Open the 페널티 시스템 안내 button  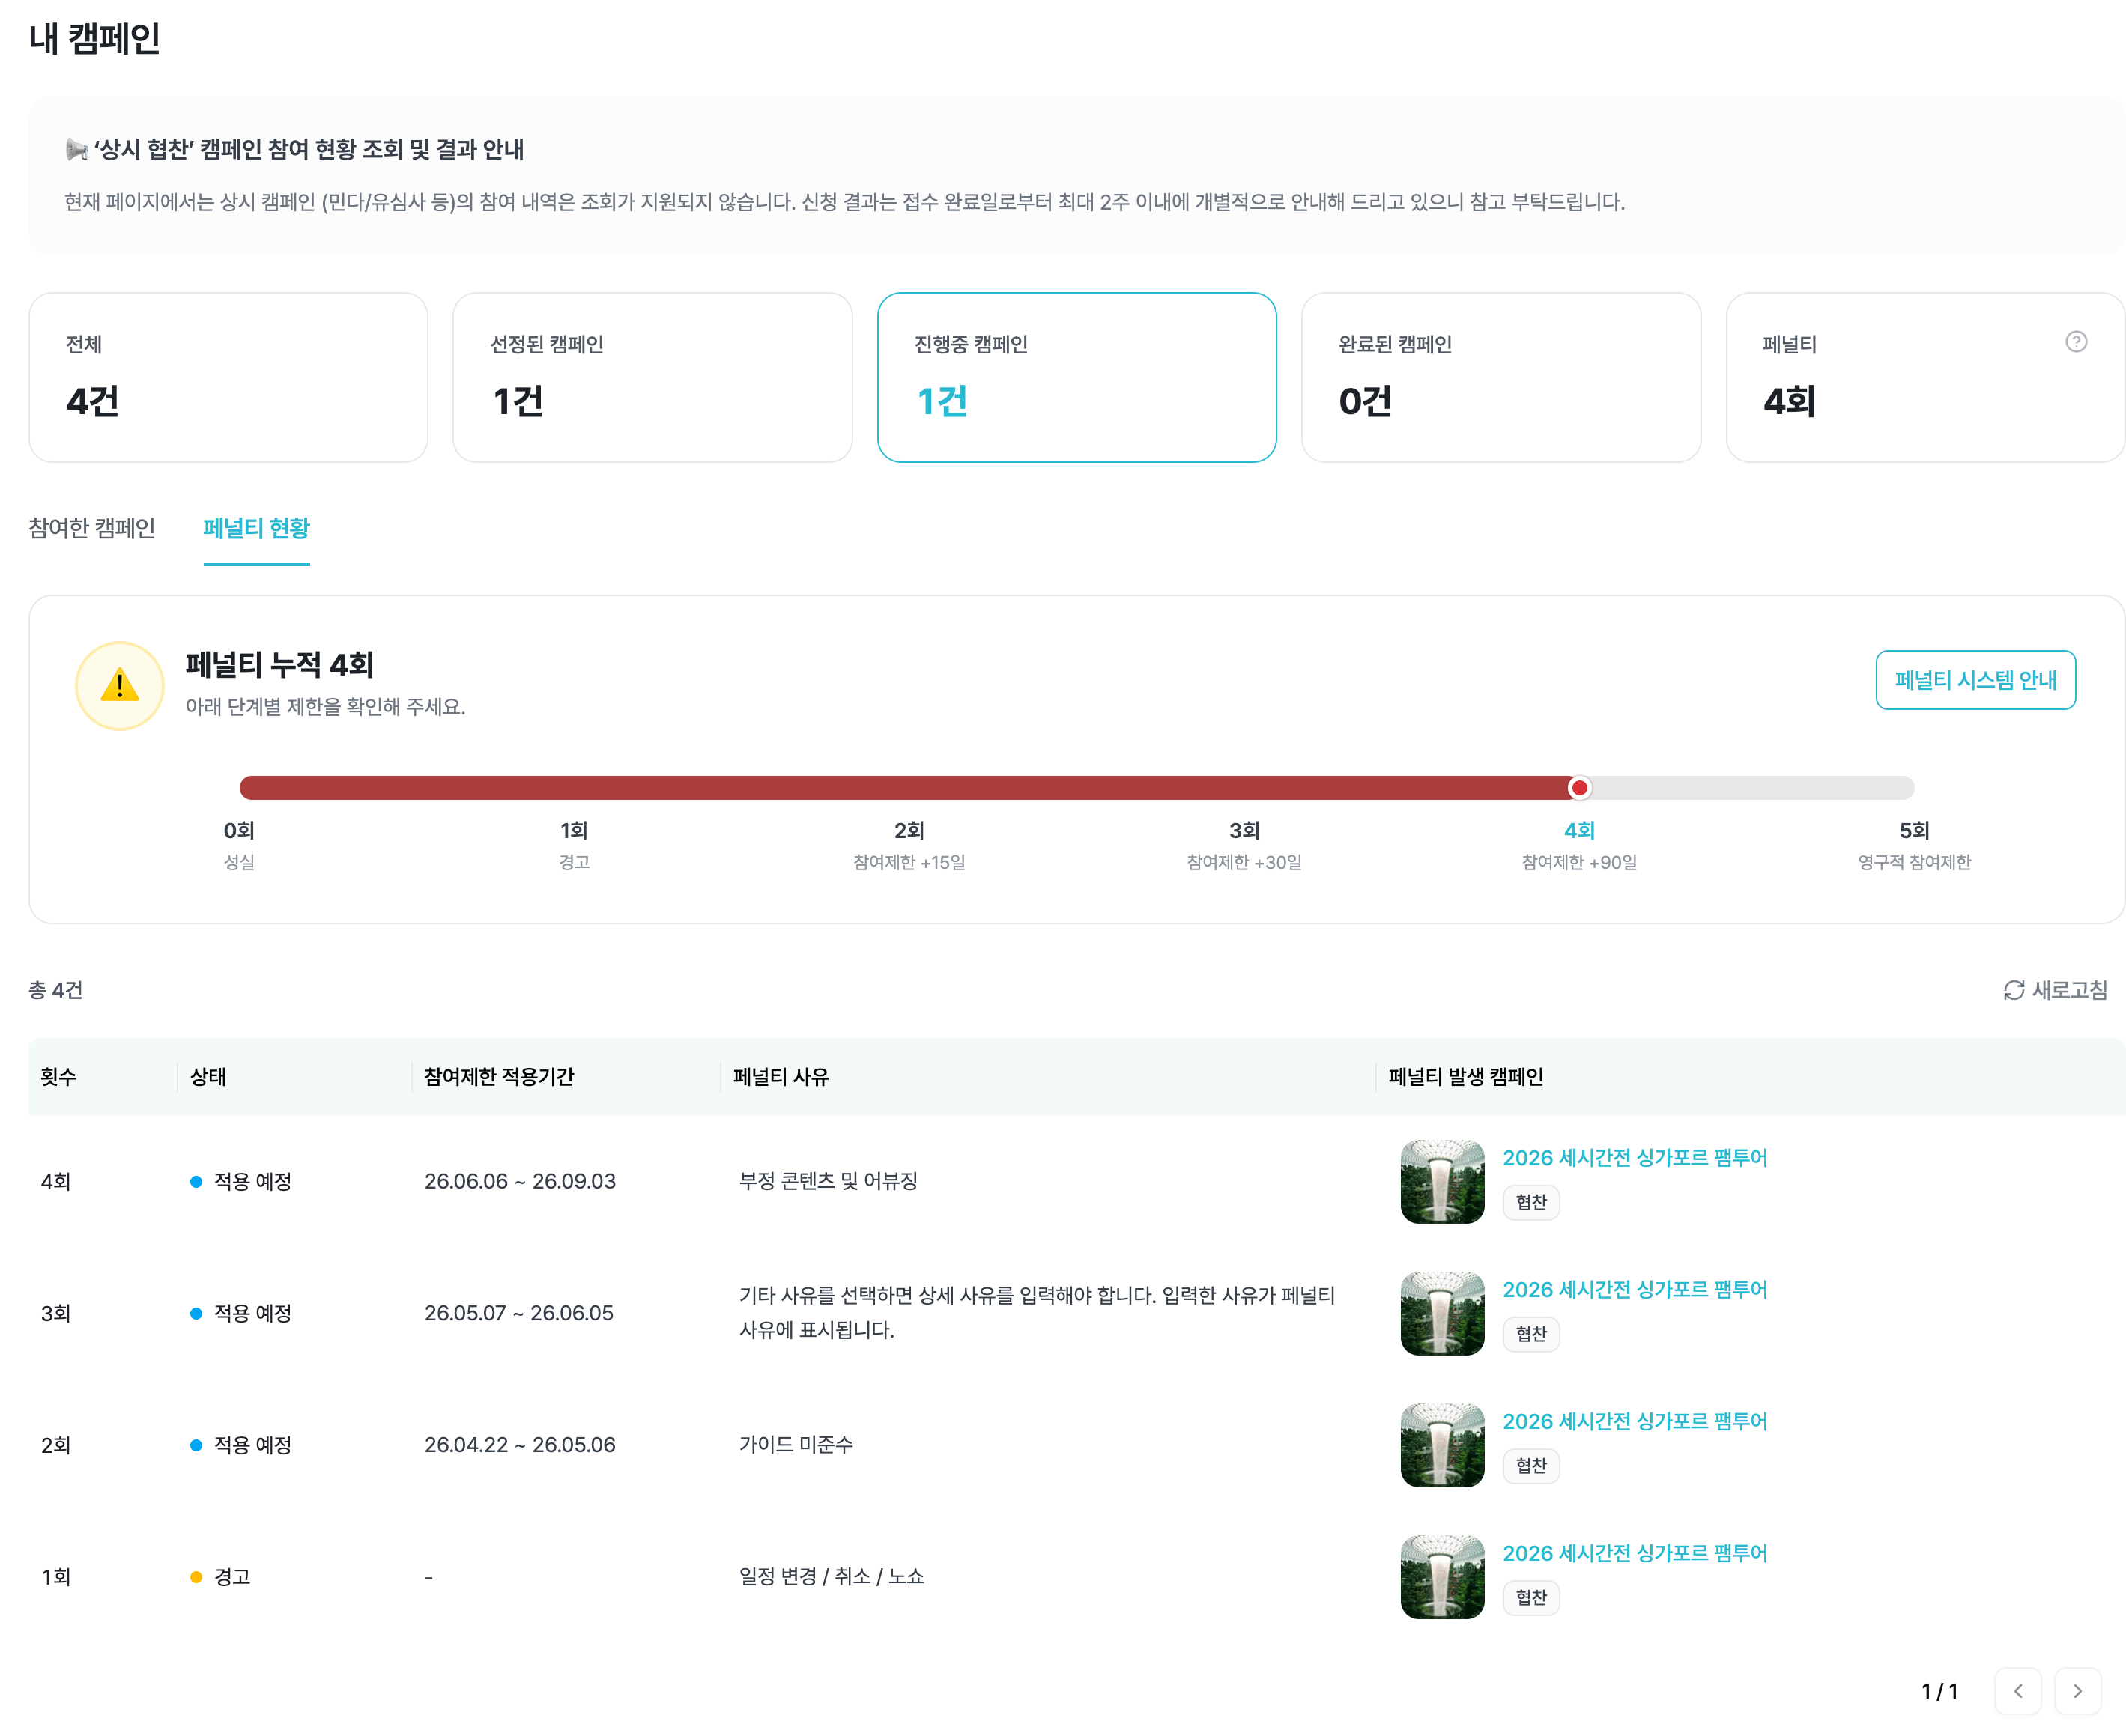pos(1974,680)
